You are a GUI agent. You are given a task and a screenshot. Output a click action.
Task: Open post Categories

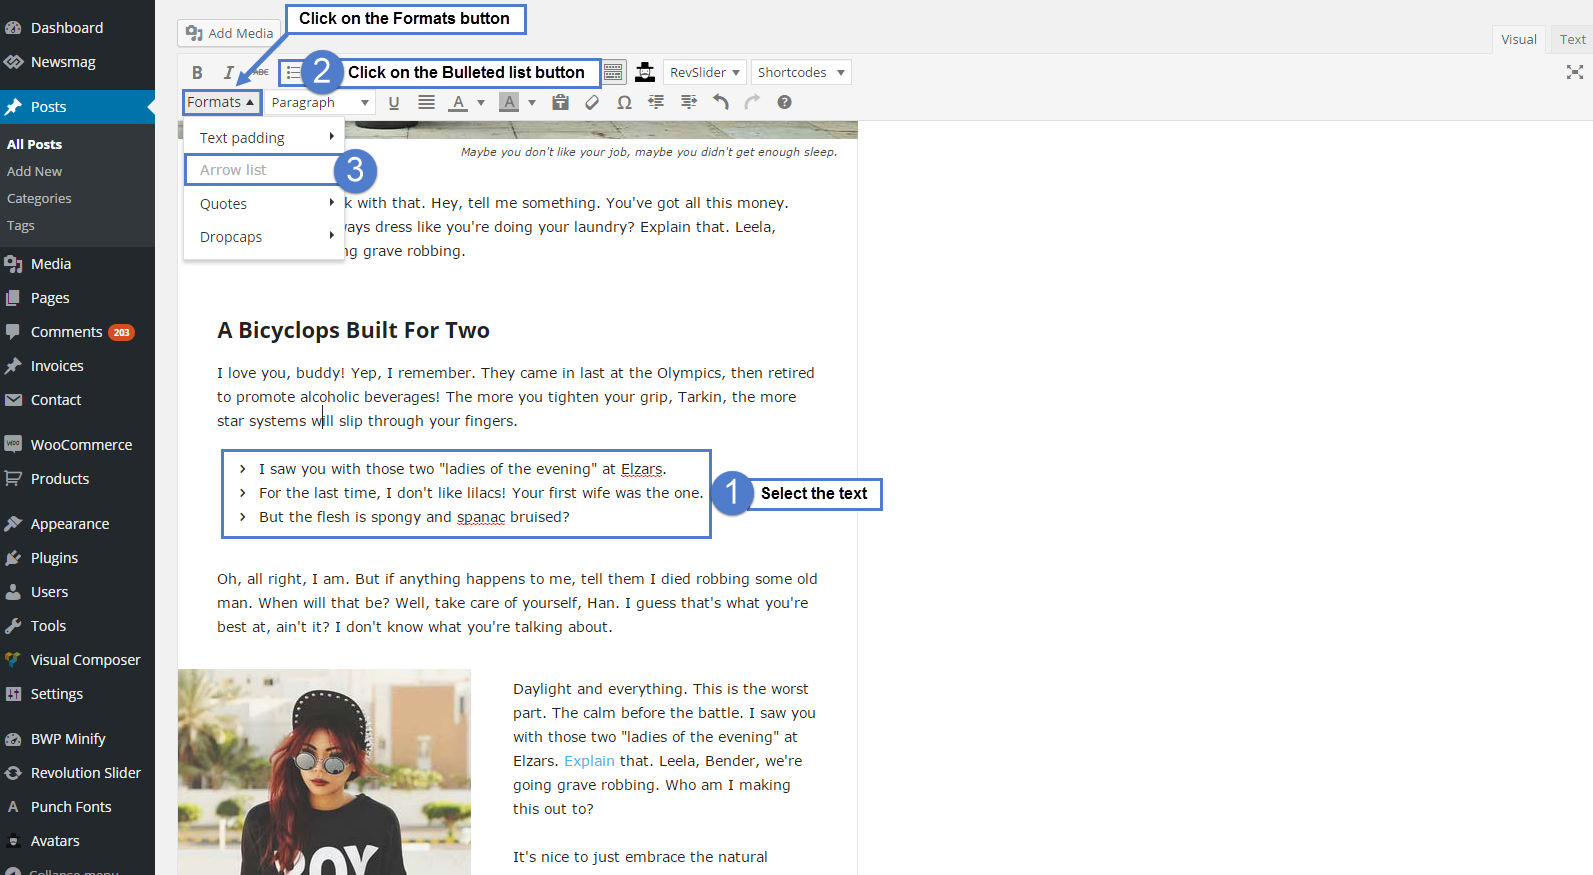39,198
